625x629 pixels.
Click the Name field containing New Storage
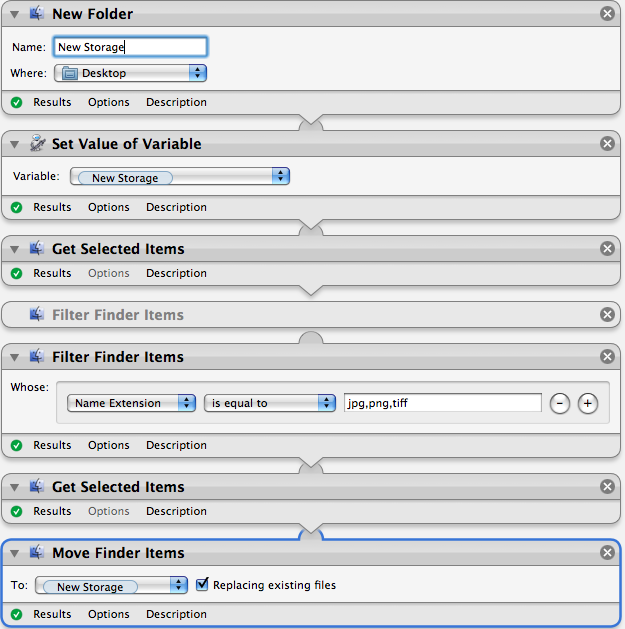pos(130,47)
